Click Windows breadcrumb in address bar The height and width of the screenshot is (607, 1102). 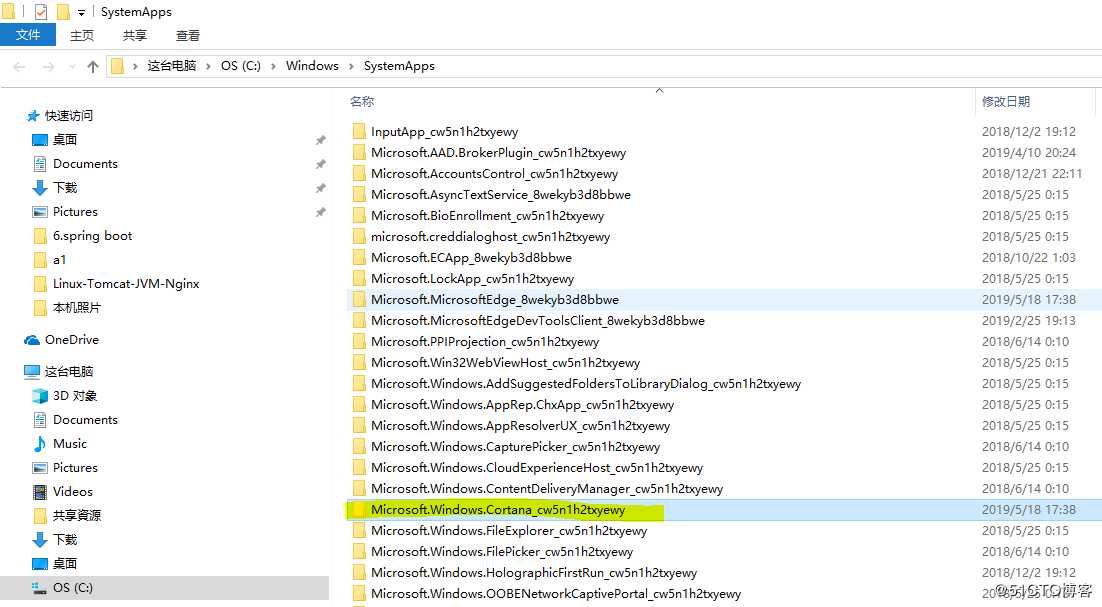(312, 66)
